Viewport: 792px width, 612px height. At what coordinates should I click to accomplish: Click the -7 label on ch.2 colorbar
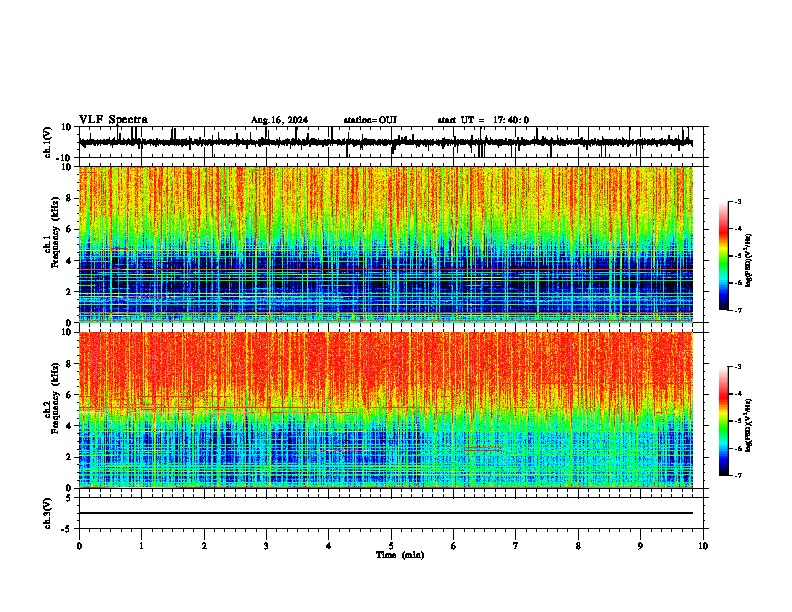coord(737,475)
